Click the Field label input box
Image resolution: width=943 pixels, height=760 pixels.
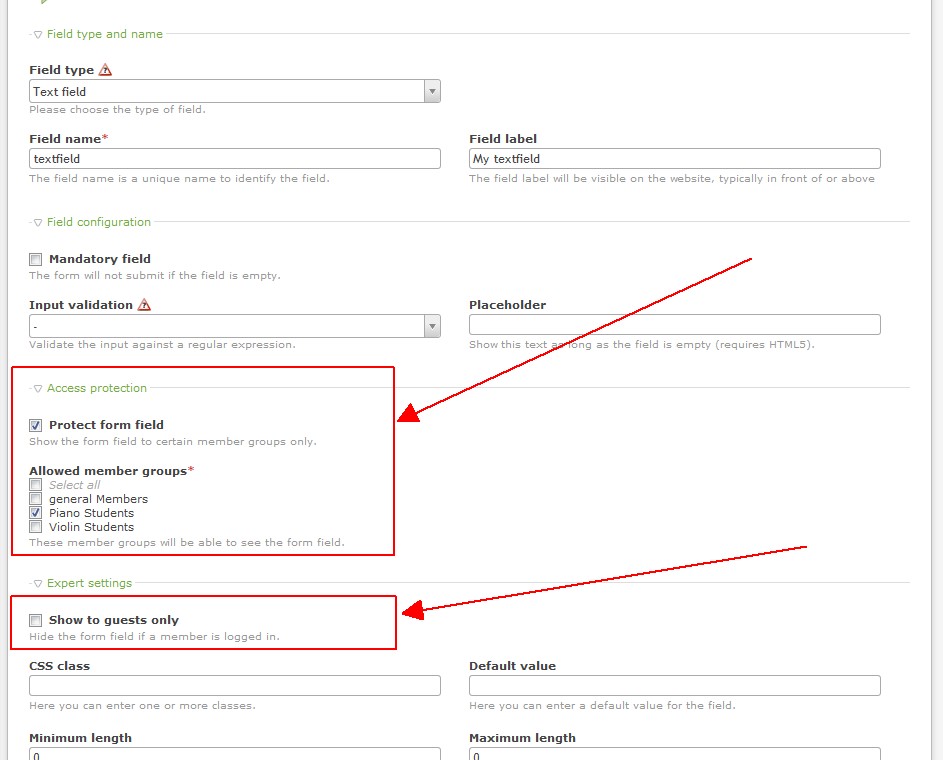(674, 159)
